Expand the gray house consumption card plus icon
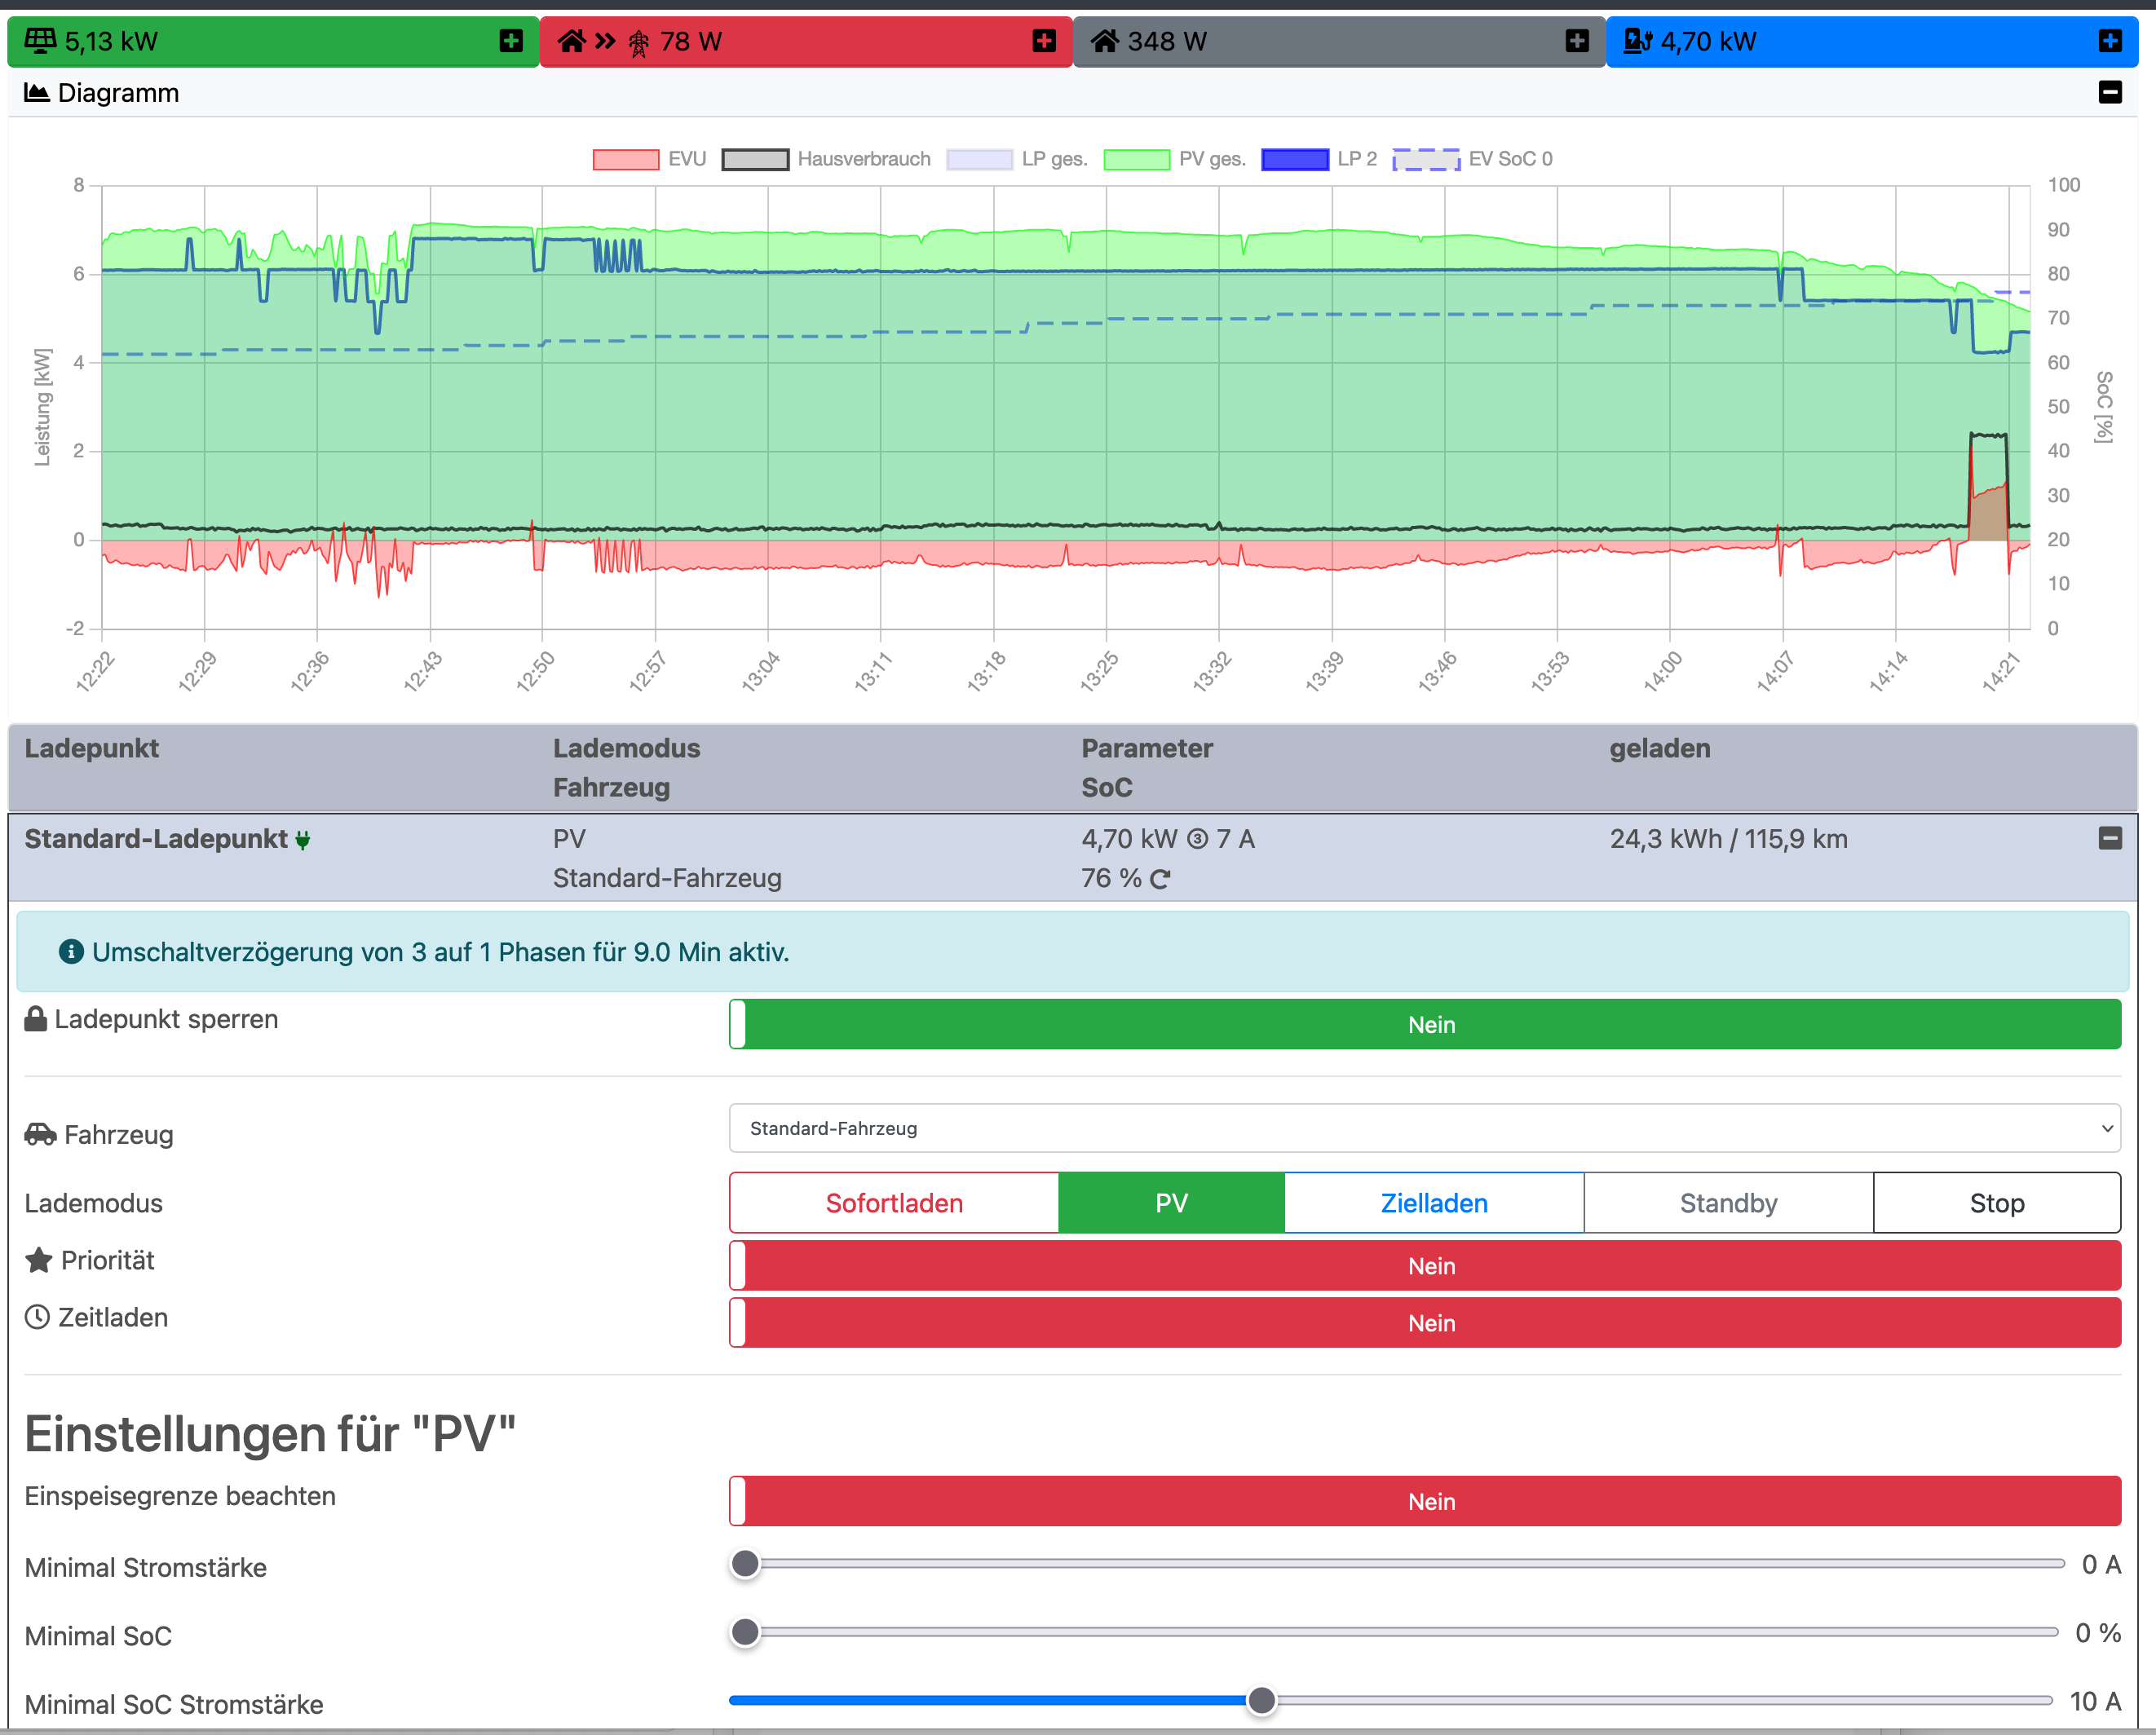Image resolution: width=2156 pixels, height=1735 pixels. [x=1577, y=41]
